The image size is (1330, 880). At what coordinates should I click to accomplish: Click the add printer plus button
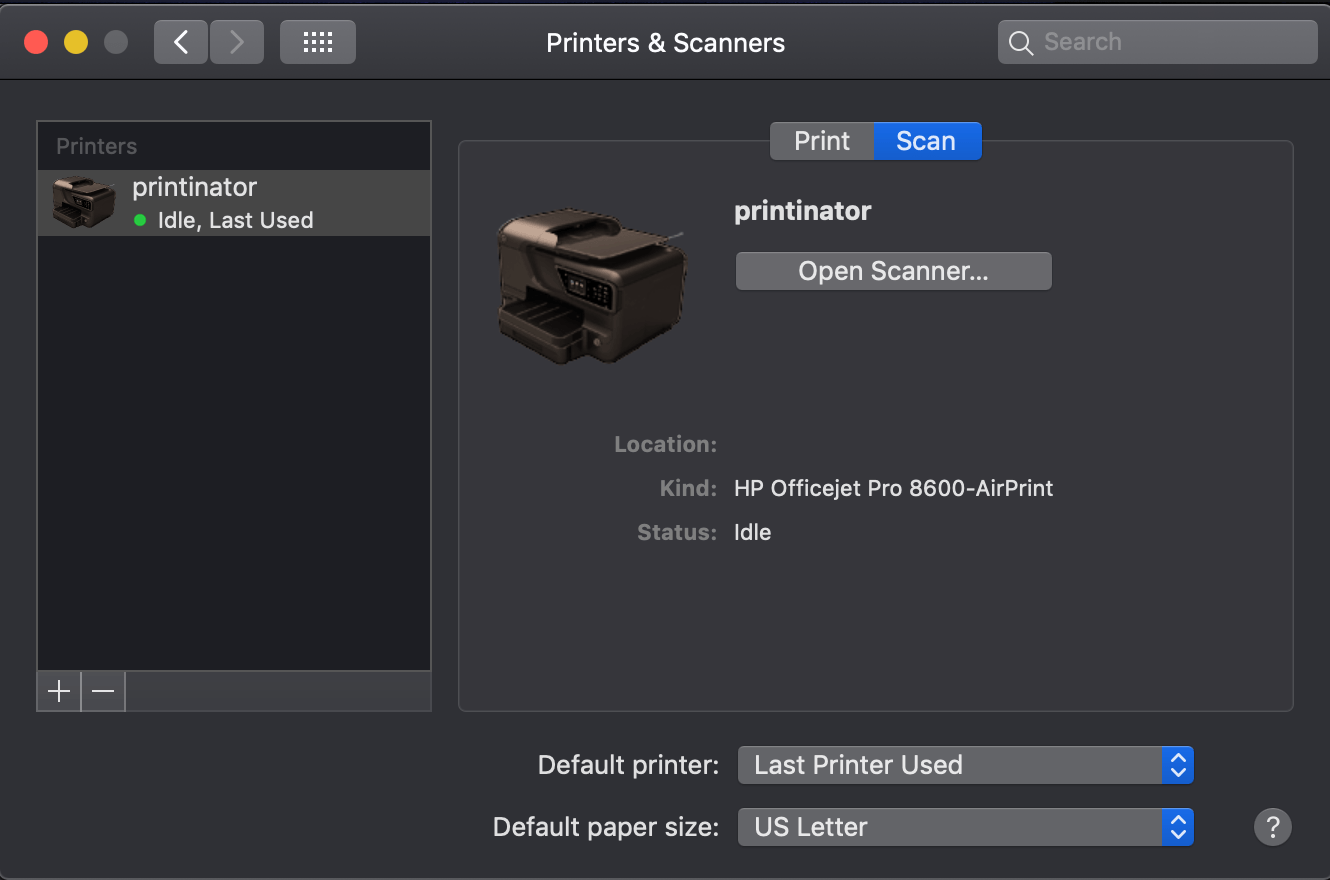[58, 691]
